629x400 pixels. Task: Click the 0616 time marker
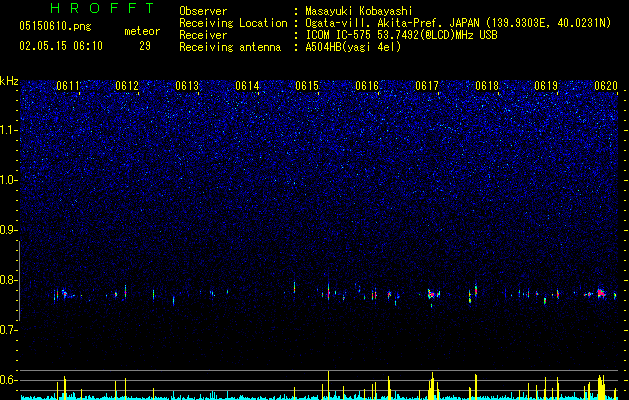pyautogui.click(x=367, y=86)
